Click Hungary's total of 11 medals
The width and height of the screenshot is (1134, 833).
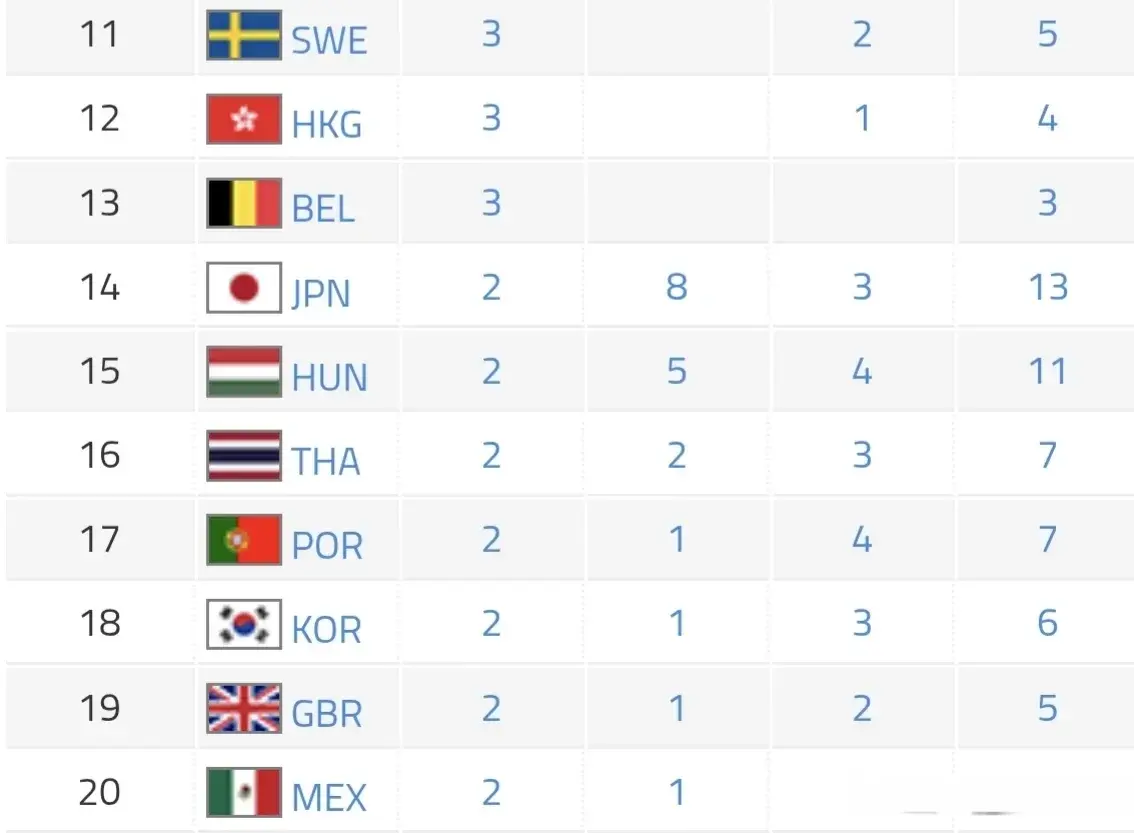[x=1048, y=372]
